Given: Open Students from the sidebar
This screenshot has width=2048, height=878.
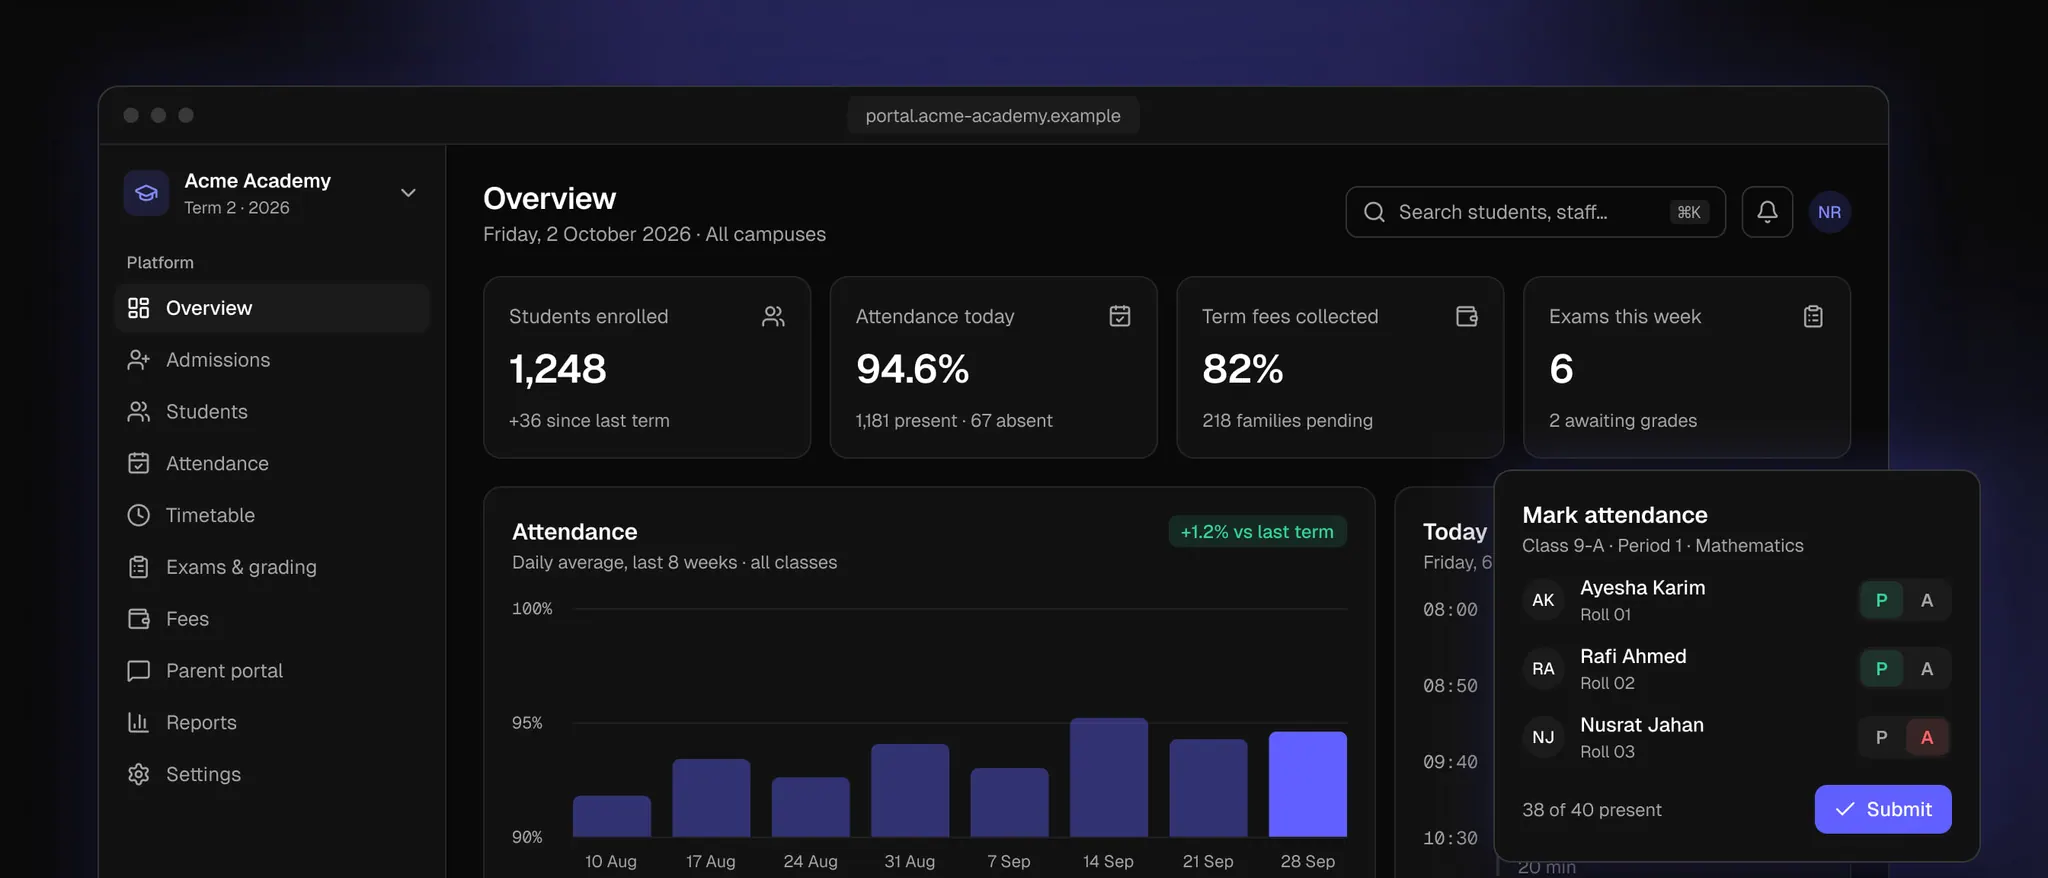Looking at the screenshot, I should tap(272, 412).
